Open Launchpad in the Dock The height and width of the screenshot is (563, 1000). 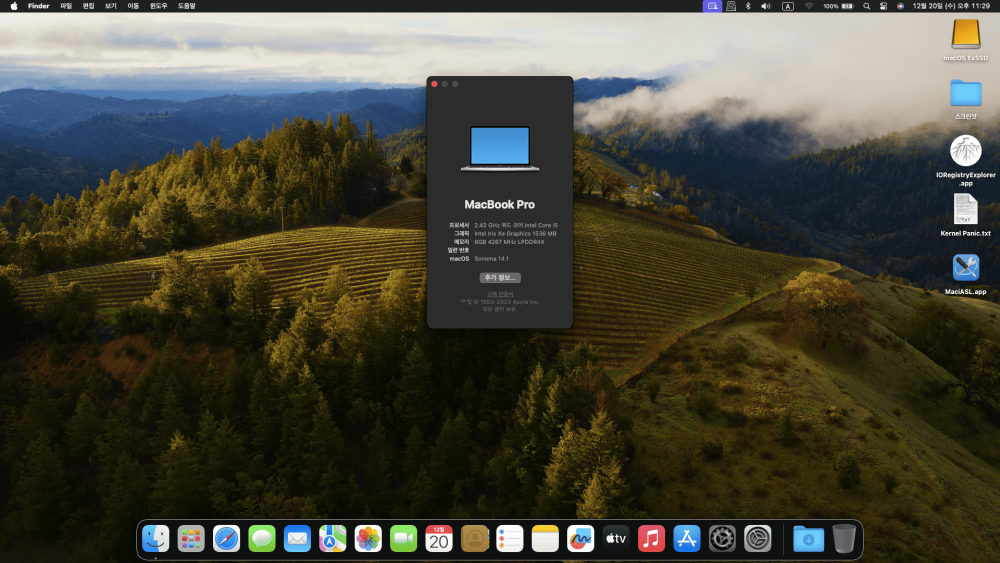pos(191,539)
